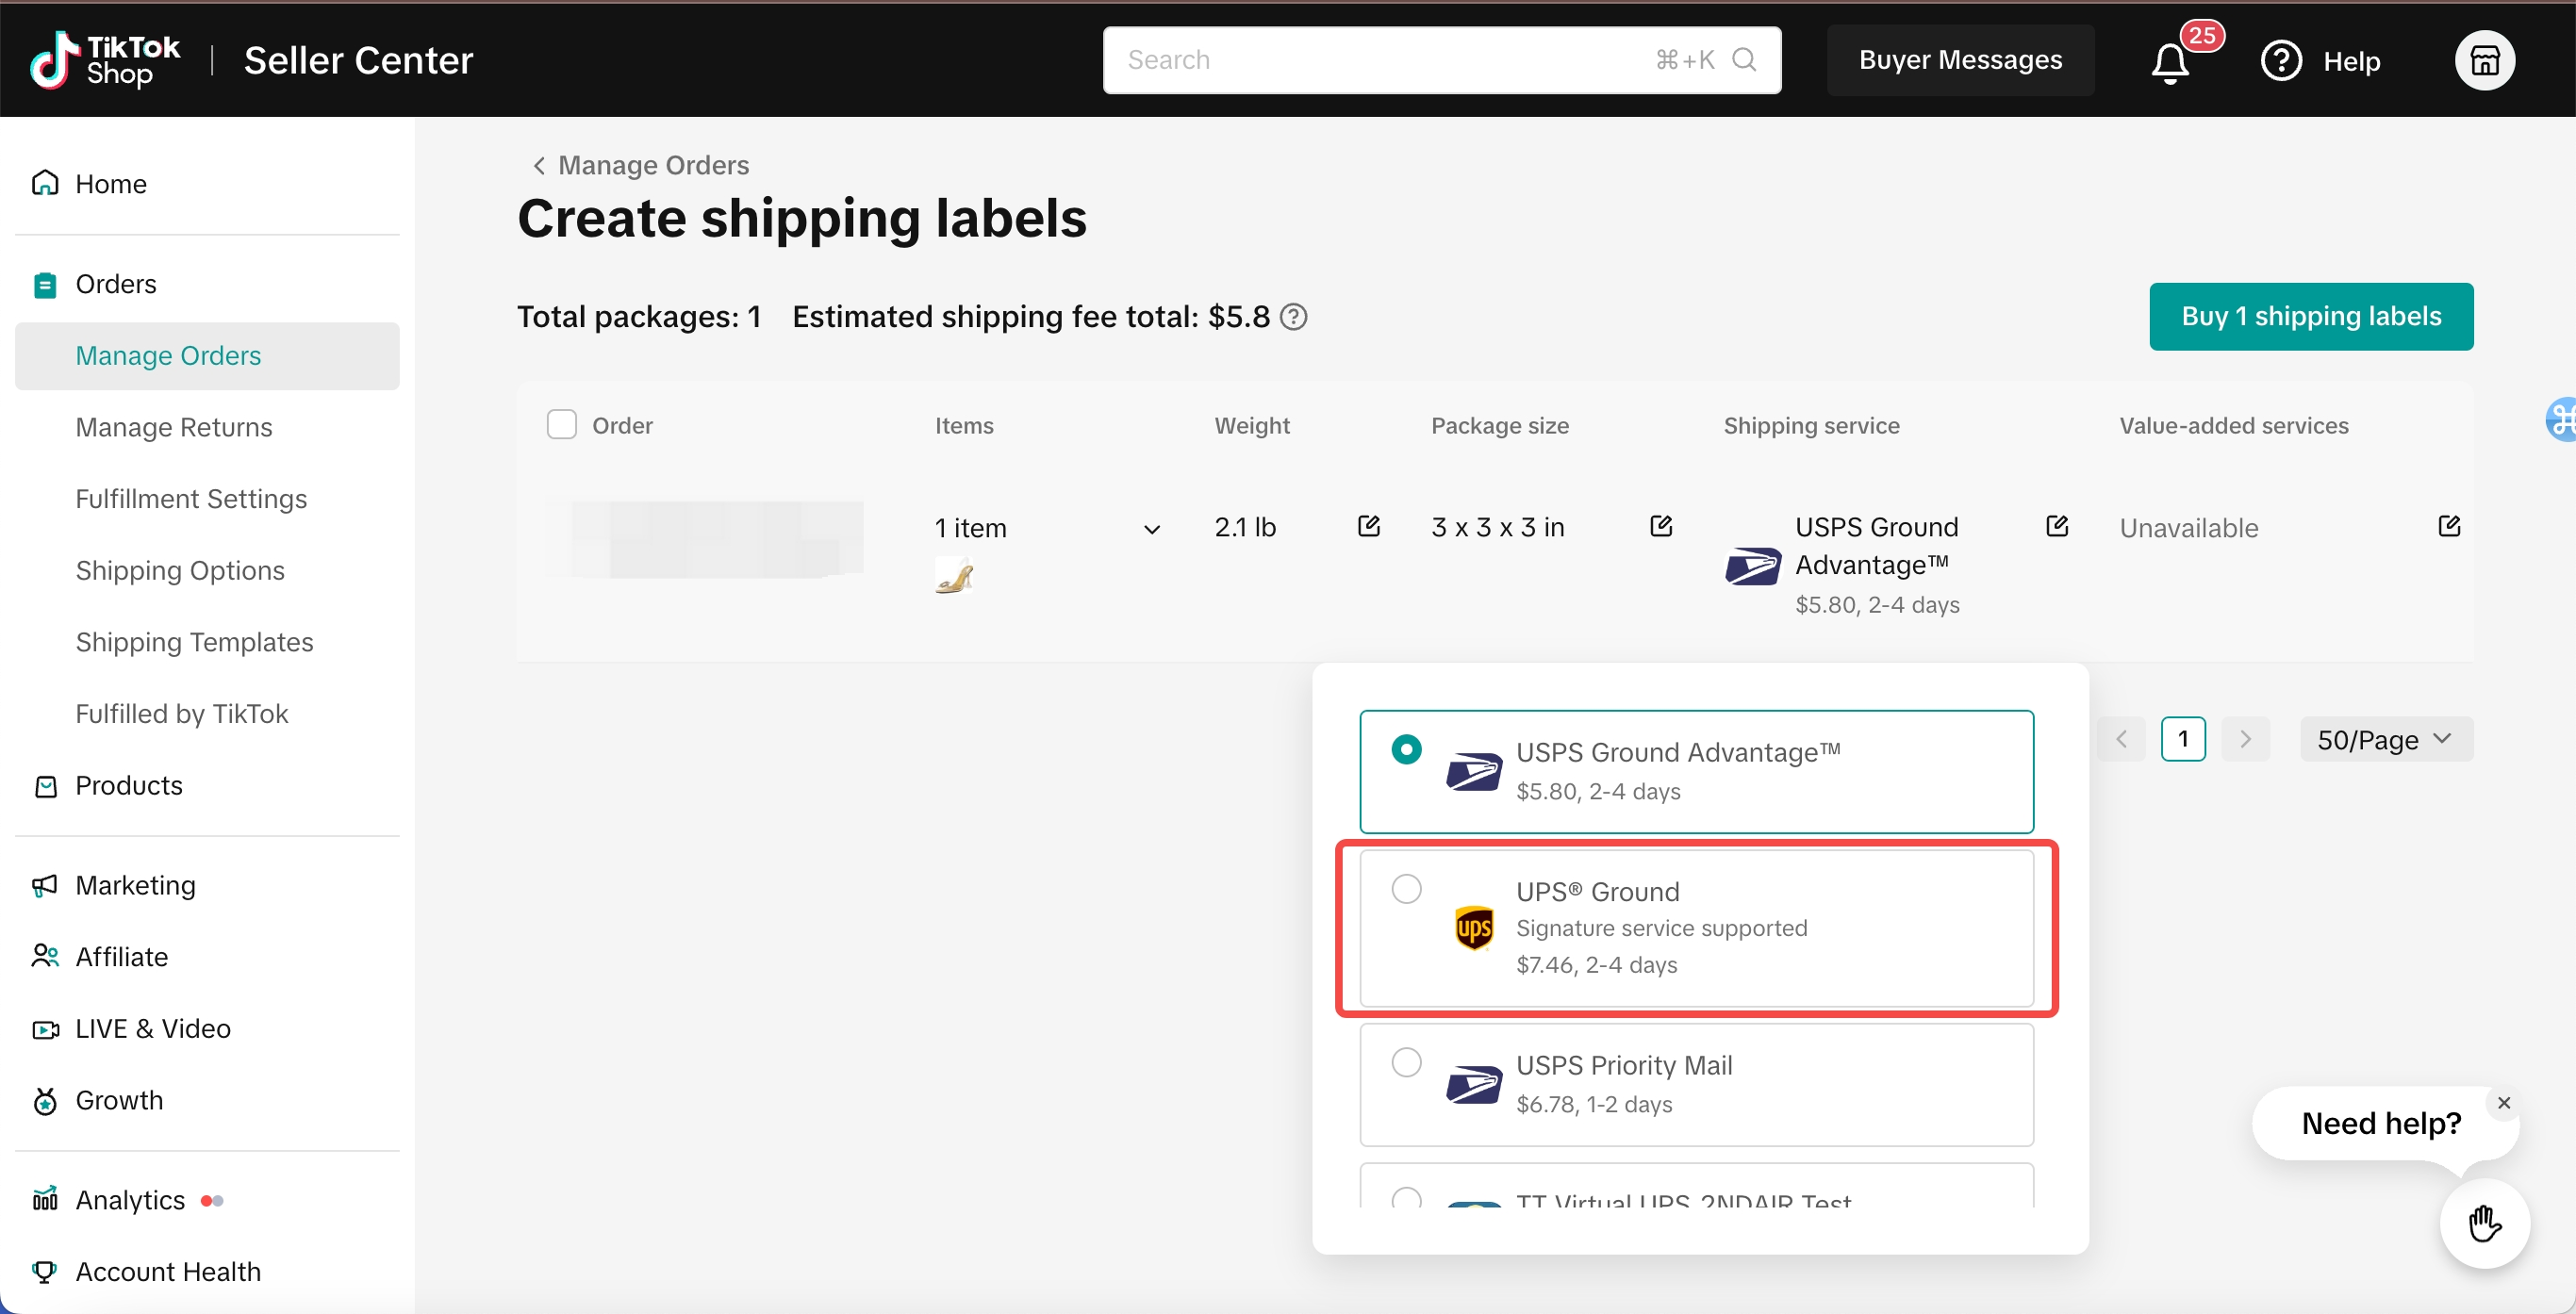Viewport: 2576px width, 1314px height.
Task: Tick the Order select-all checkbox
Action: point(562,425)
